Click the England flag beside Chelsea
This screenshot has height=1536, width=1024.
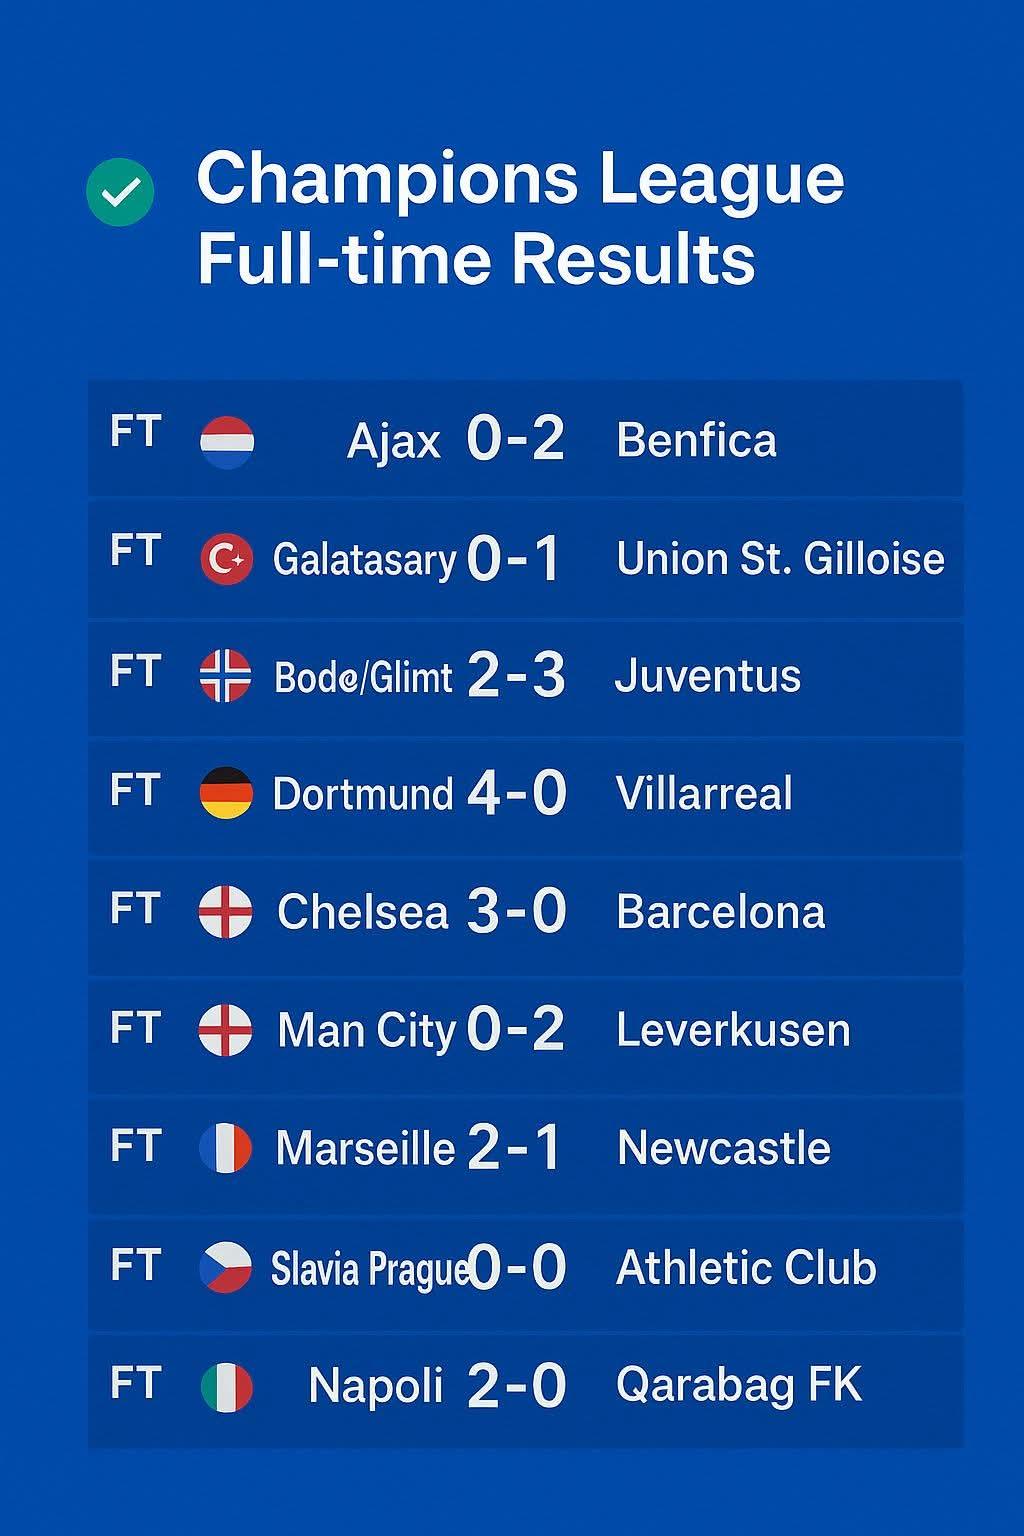[226, 912]
